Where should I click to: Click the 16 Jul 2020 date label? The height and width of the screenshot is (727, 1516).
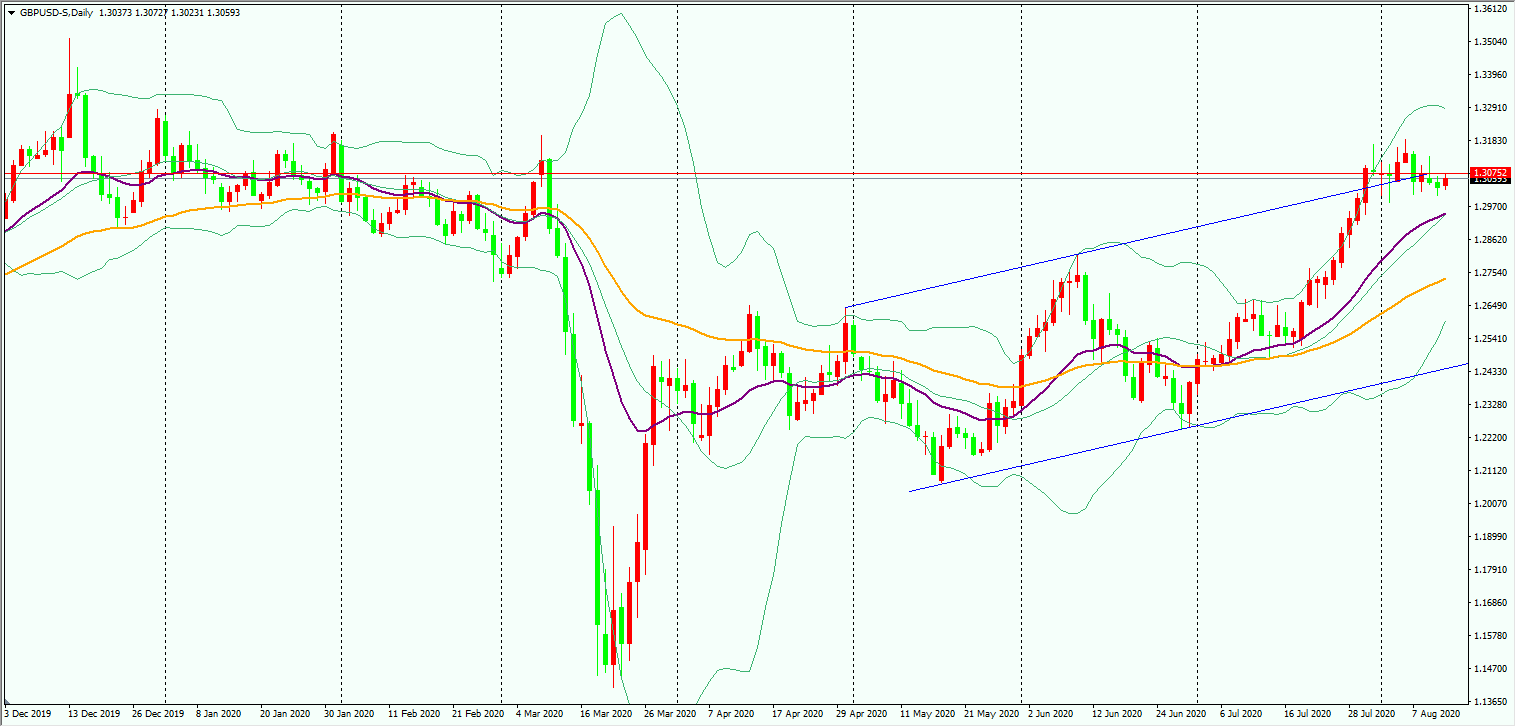point(1307,715)
